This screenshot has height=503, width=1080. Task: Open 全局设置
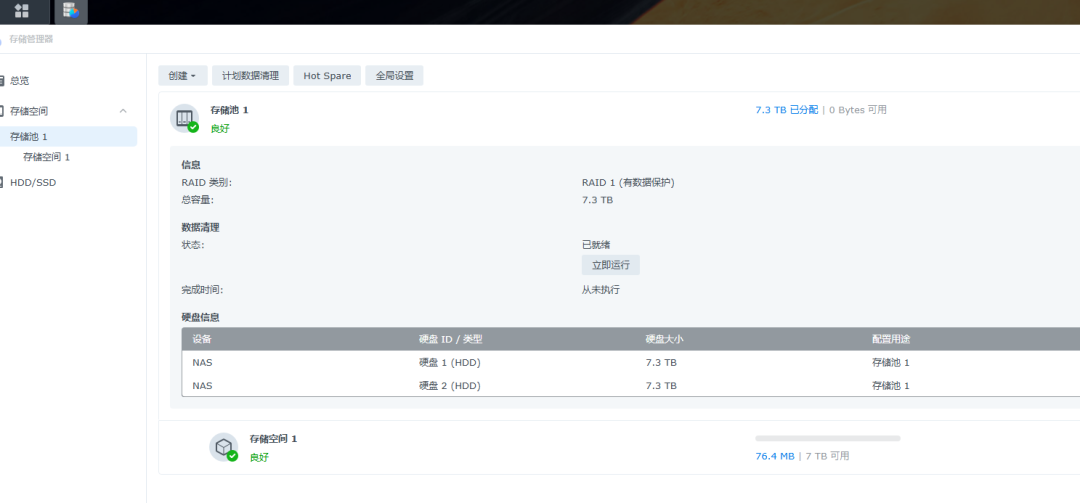click(x=394, y=76)
